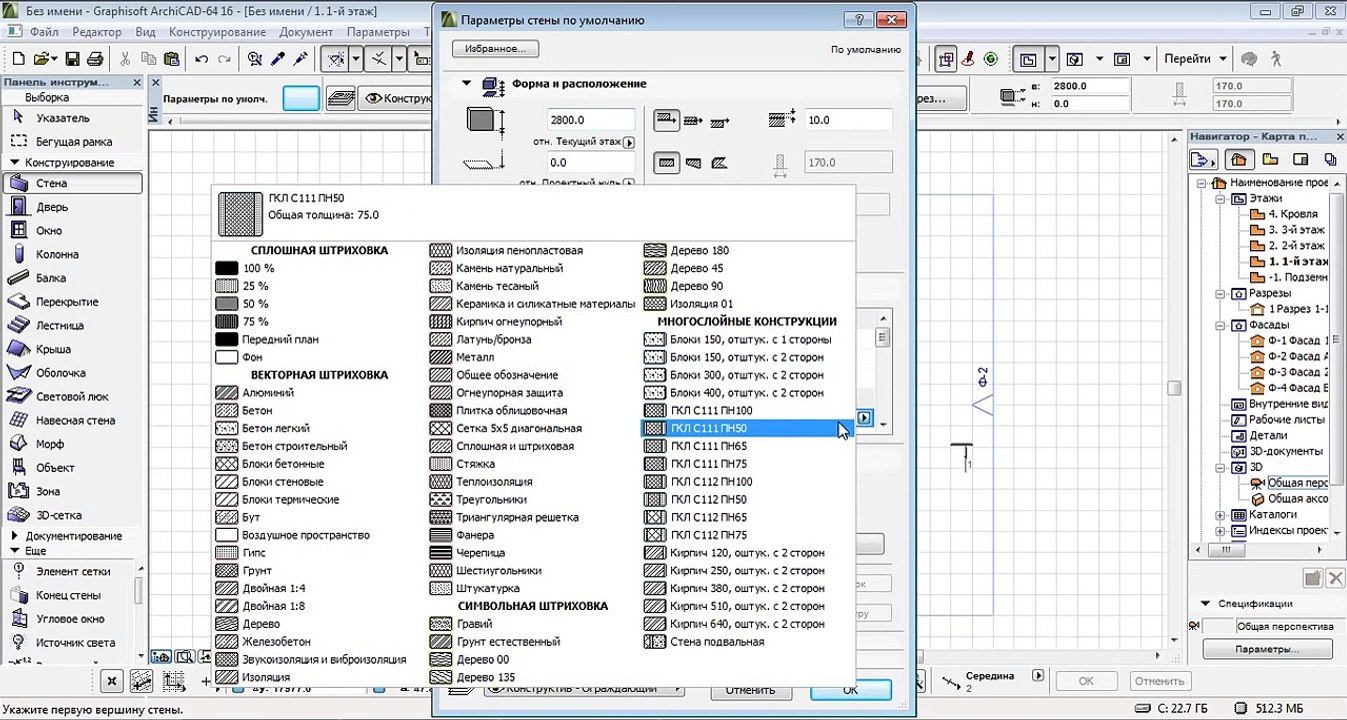The width and height of the screenshot is (1347, 720).
Task: Edit the 10.0 offset field in dialog
Action: [x=848, y=120]
